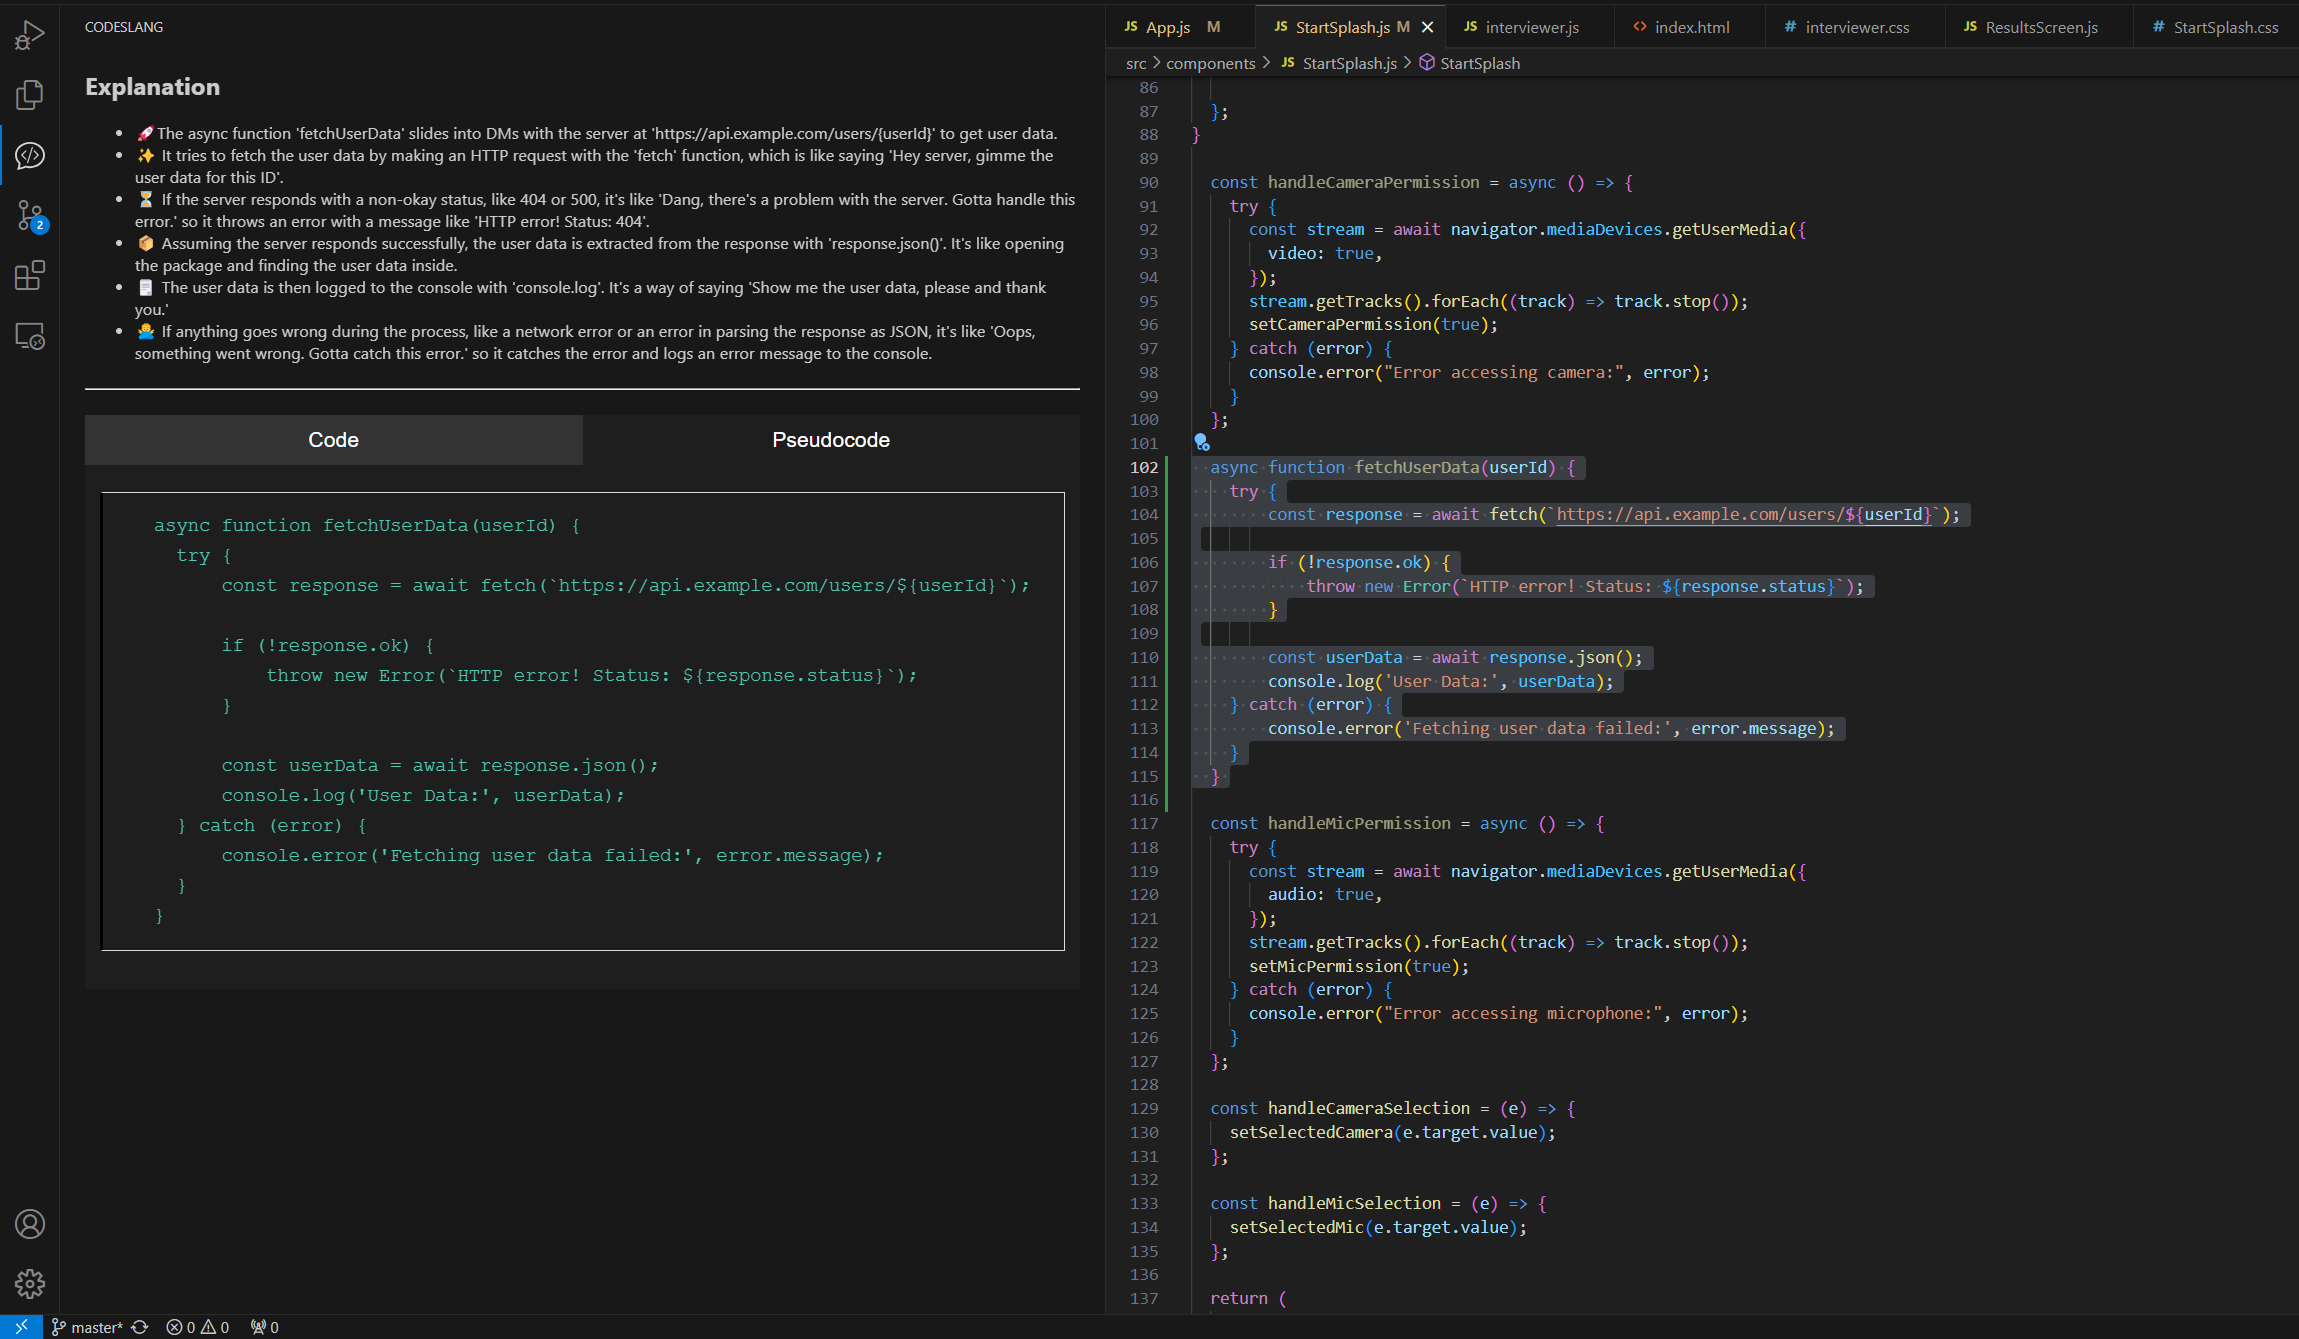The width and height of the screenshot is (2299, 1339).
Task: Open the CodeSlang extension sidebar icon
Action: point(29,155)
